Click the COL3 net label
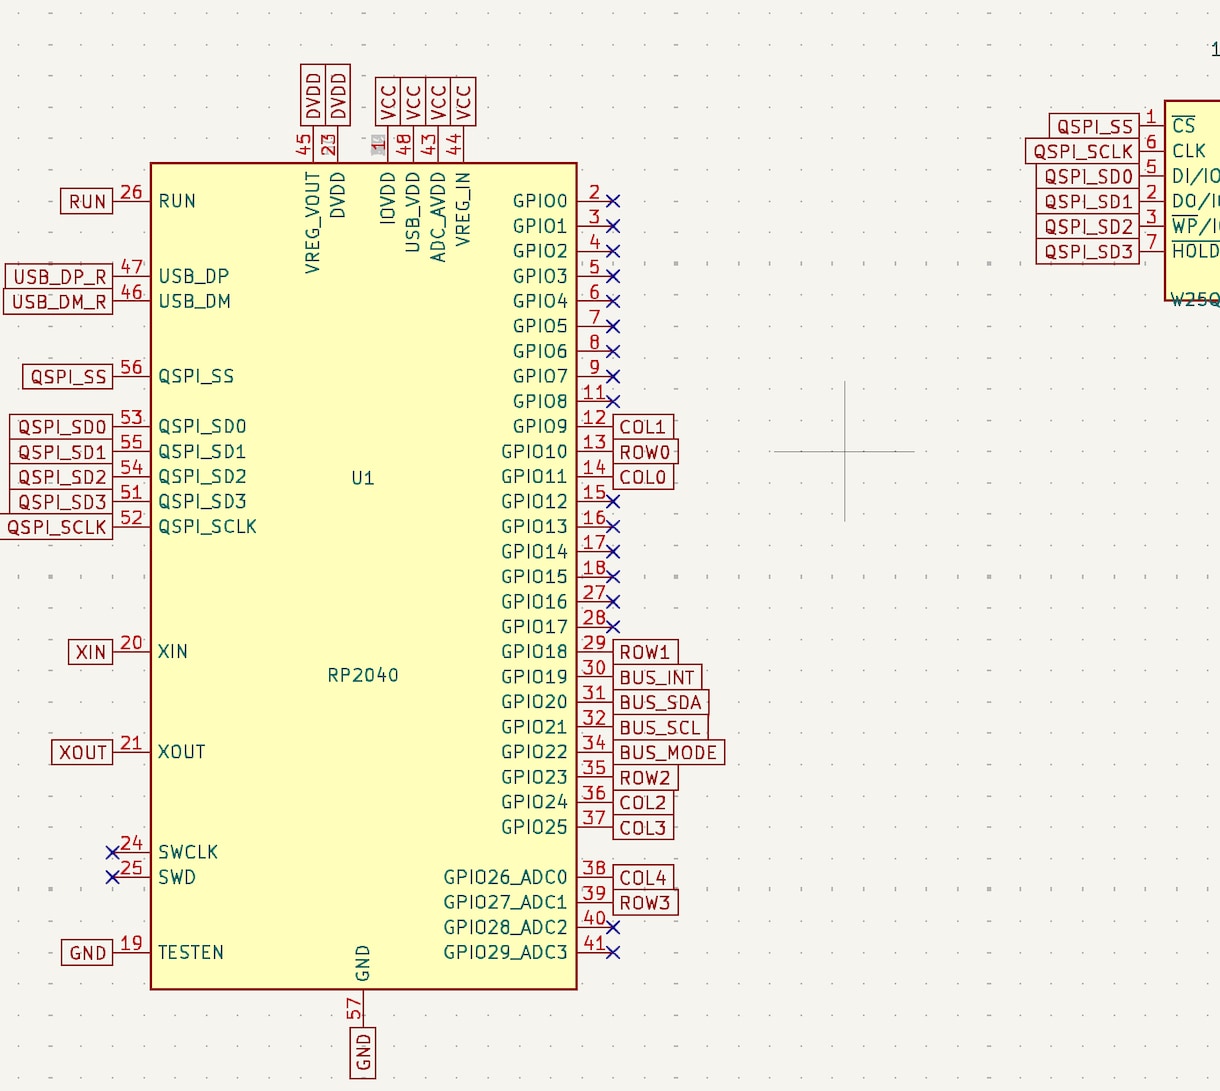Viewport: 1220px width, 1091px height. tap(642, 828)
